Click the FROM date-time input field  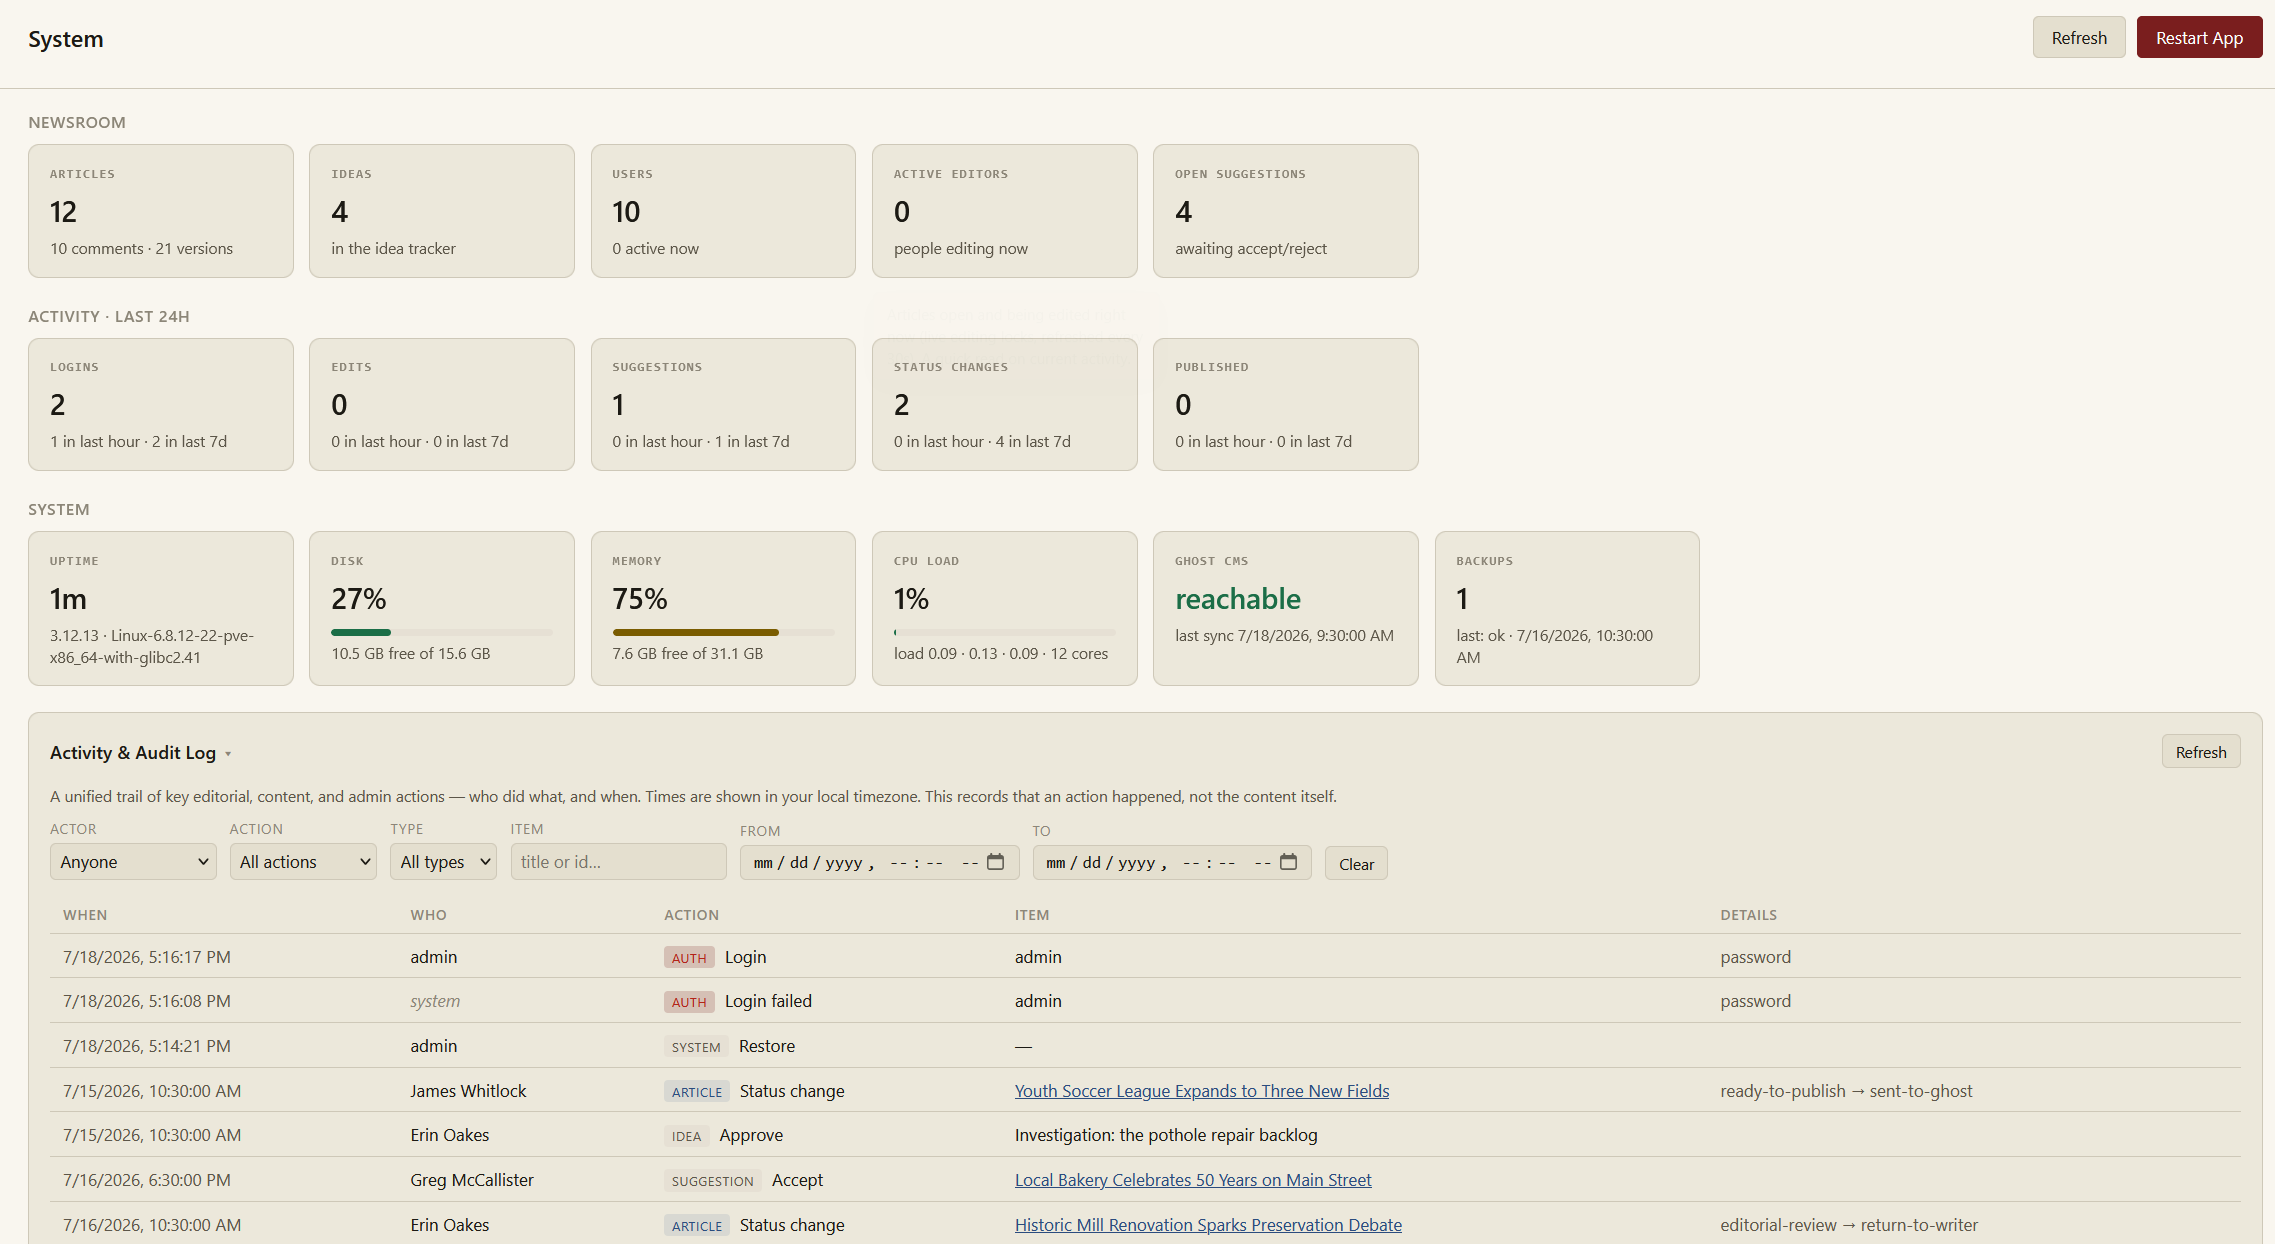click(879, 862)
